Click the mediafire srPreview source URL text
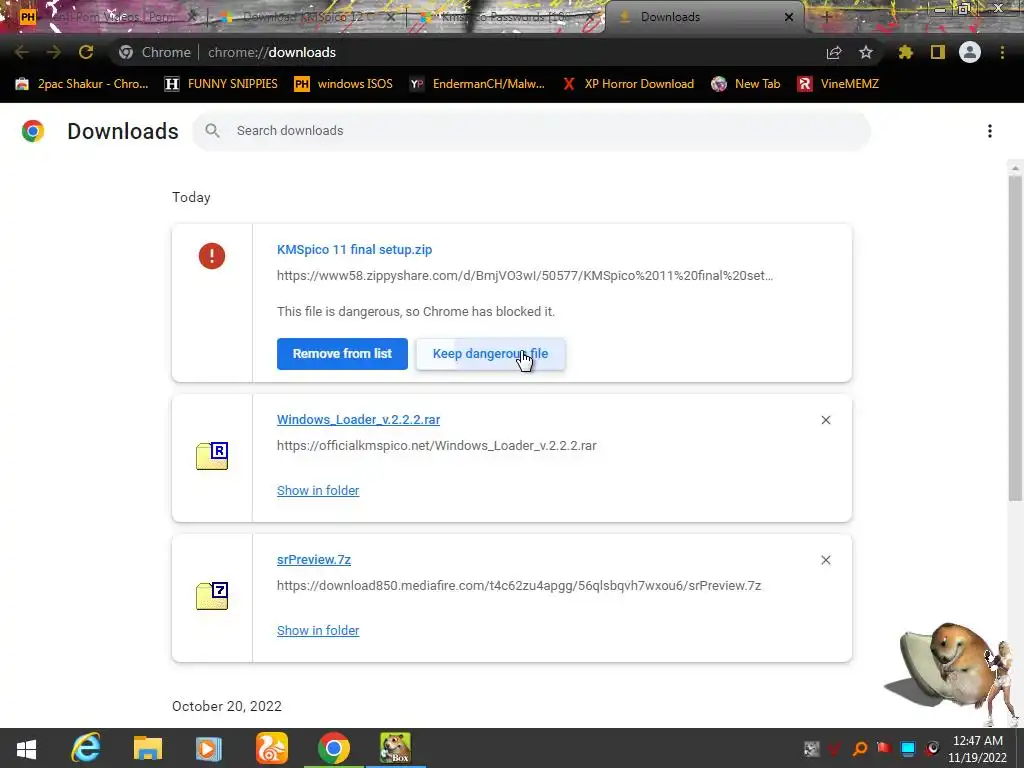 click(519, 586)
